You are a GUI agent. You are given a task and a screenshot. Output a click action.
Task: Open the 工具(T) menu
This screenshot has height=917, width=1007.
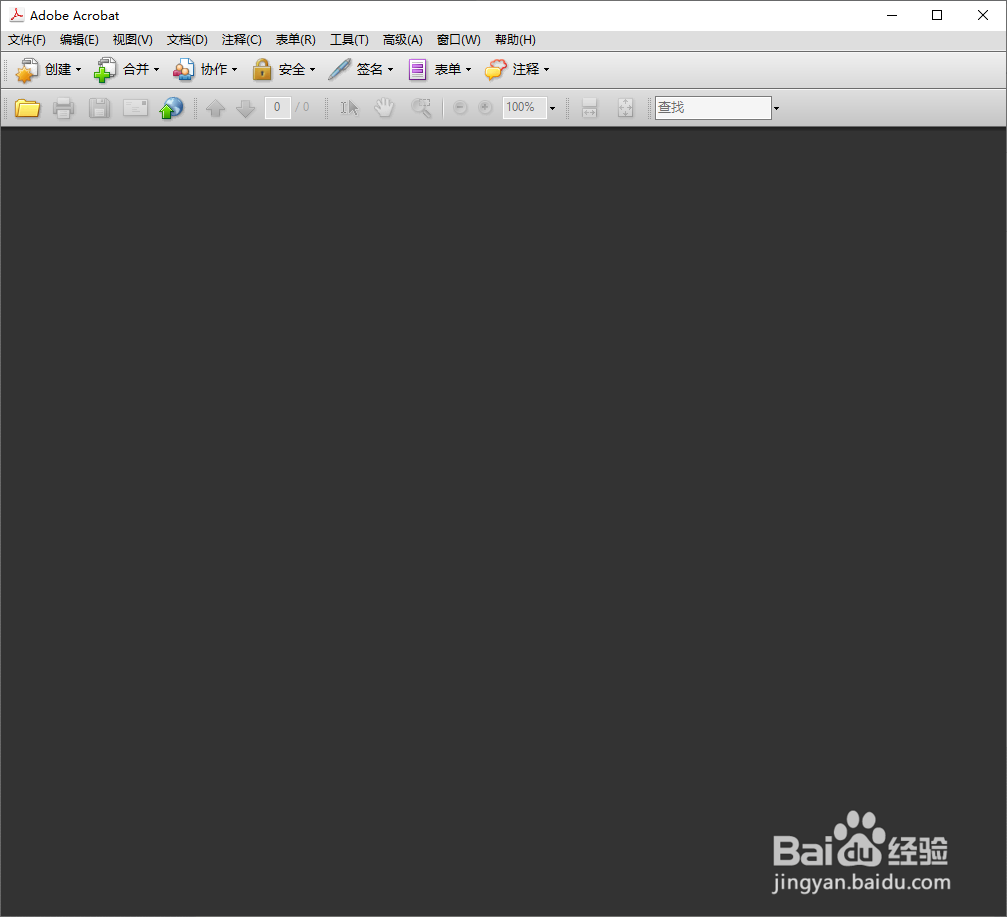[x=349, y=40]
